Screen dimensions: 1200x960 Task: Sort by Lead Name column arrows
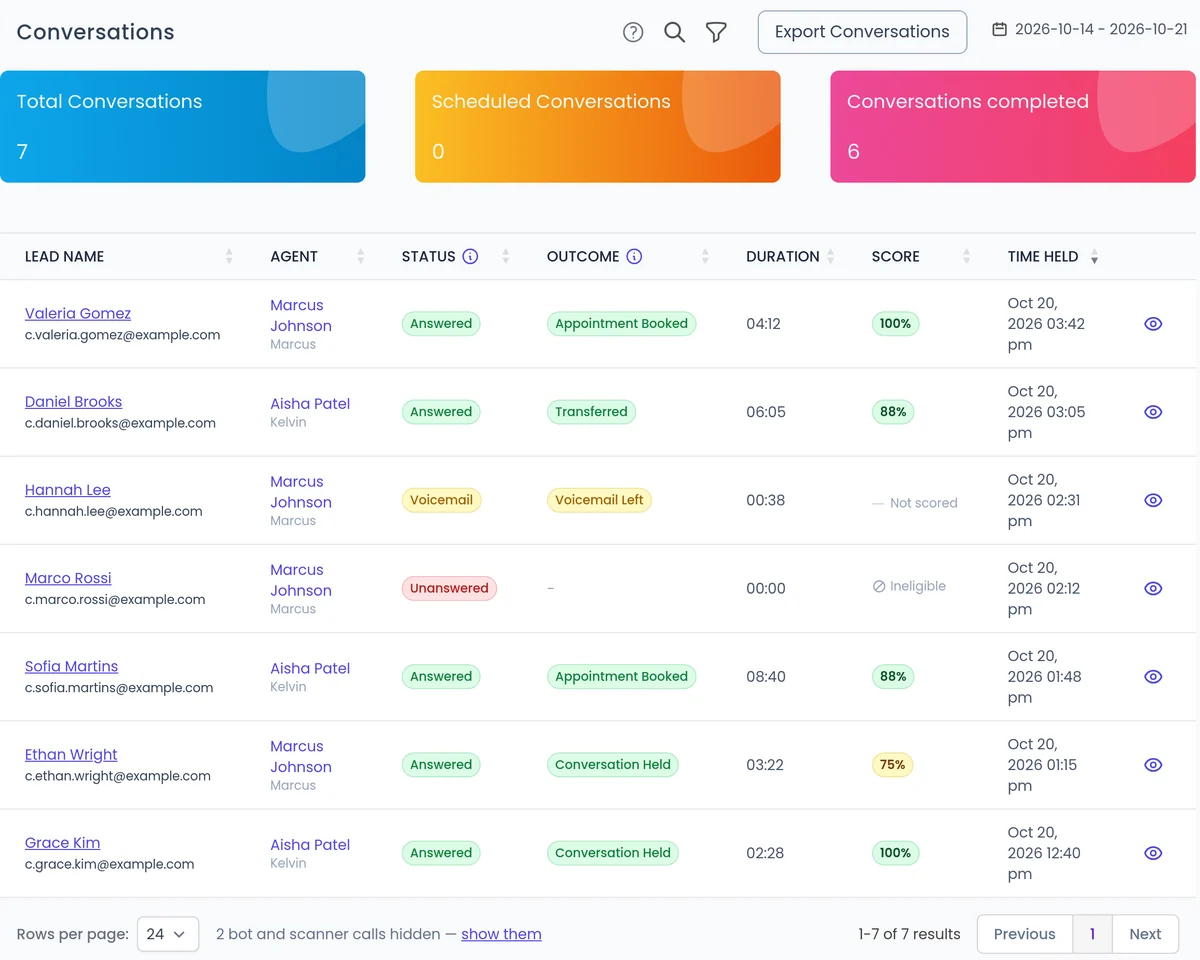(x=229, y=256)
